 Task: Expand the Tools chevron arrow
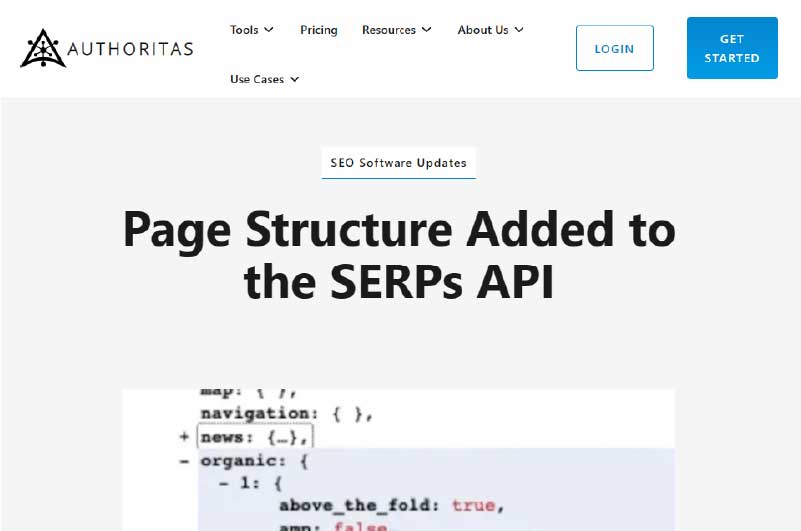(x=269, y=30)
